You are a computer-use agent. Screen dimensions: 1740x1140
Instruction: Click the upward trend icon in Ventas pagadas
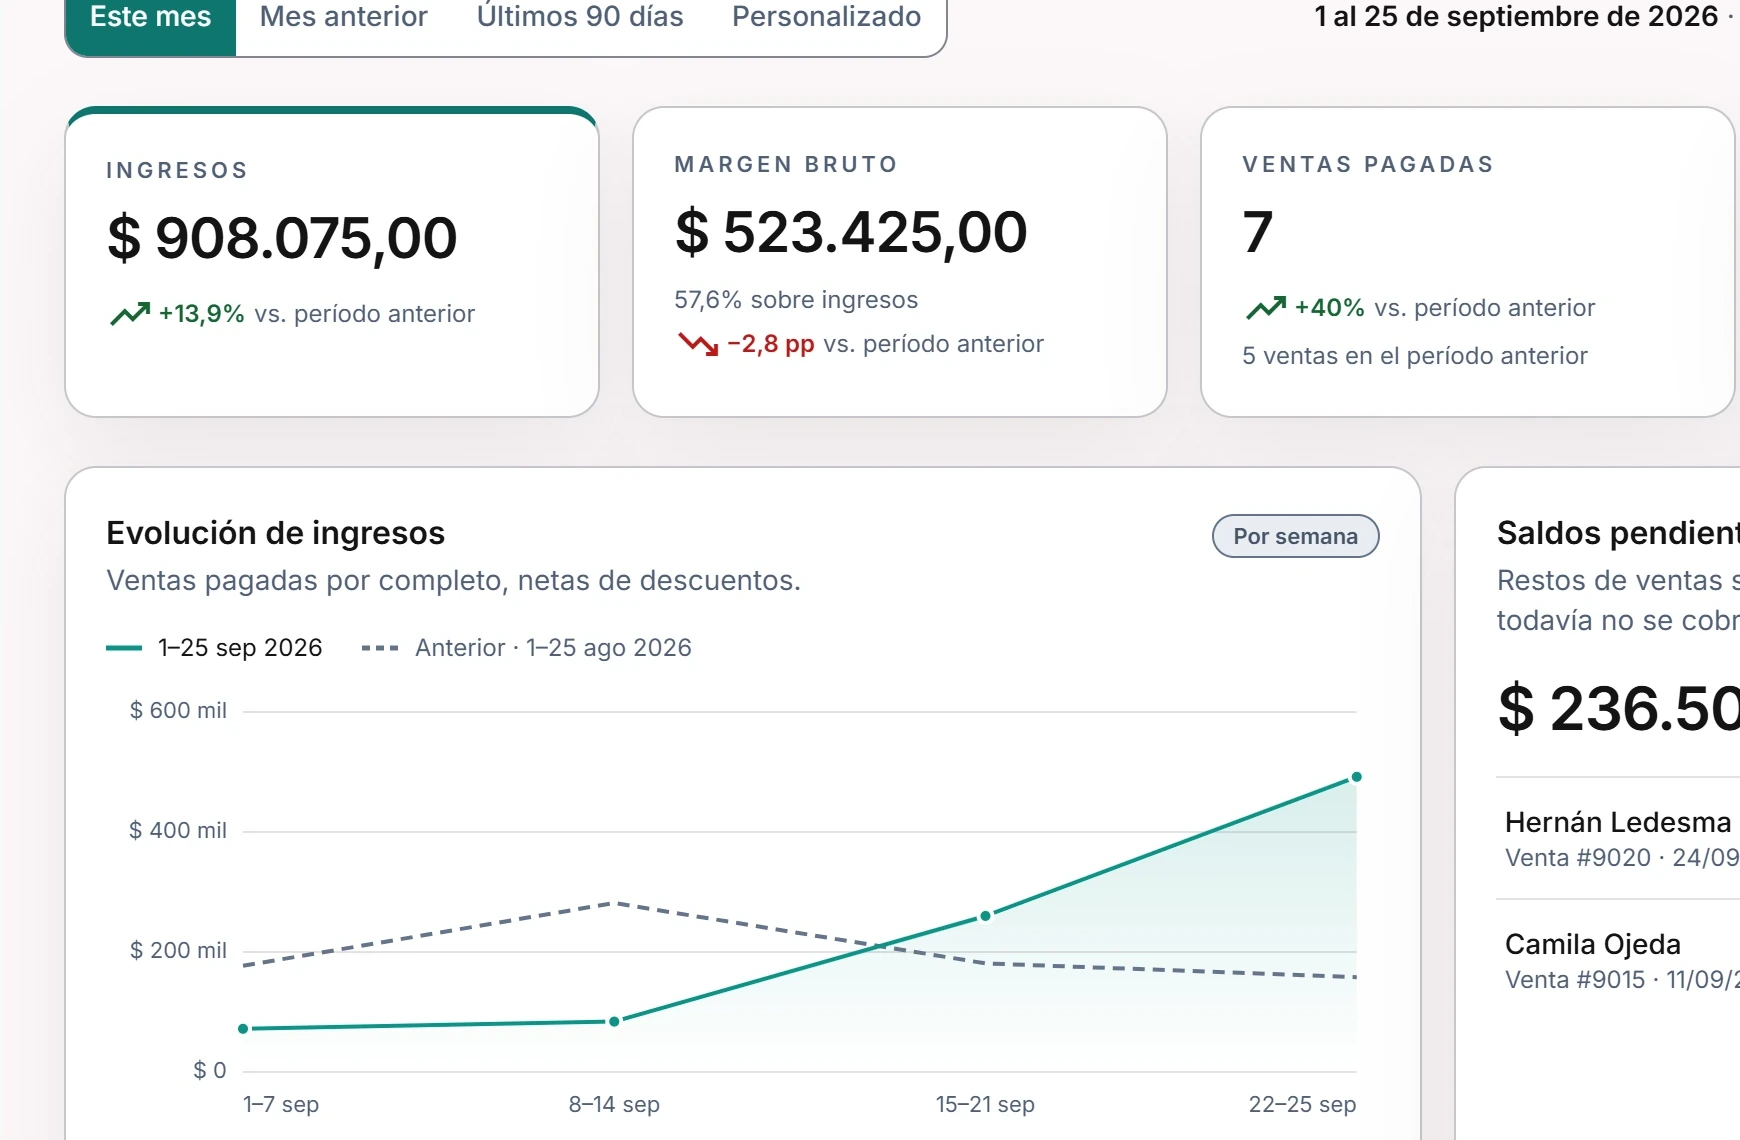click(1266, 308)
